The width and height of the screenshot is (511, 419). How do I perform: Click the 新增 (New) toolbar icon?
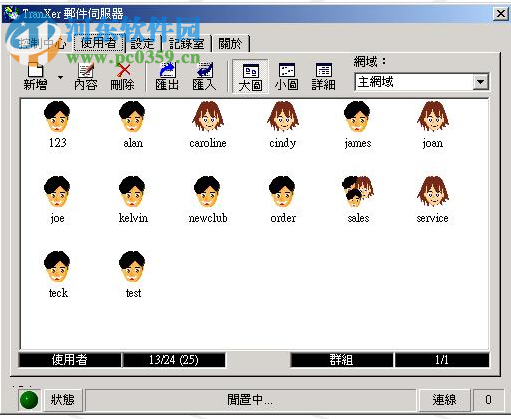(35, 76)
